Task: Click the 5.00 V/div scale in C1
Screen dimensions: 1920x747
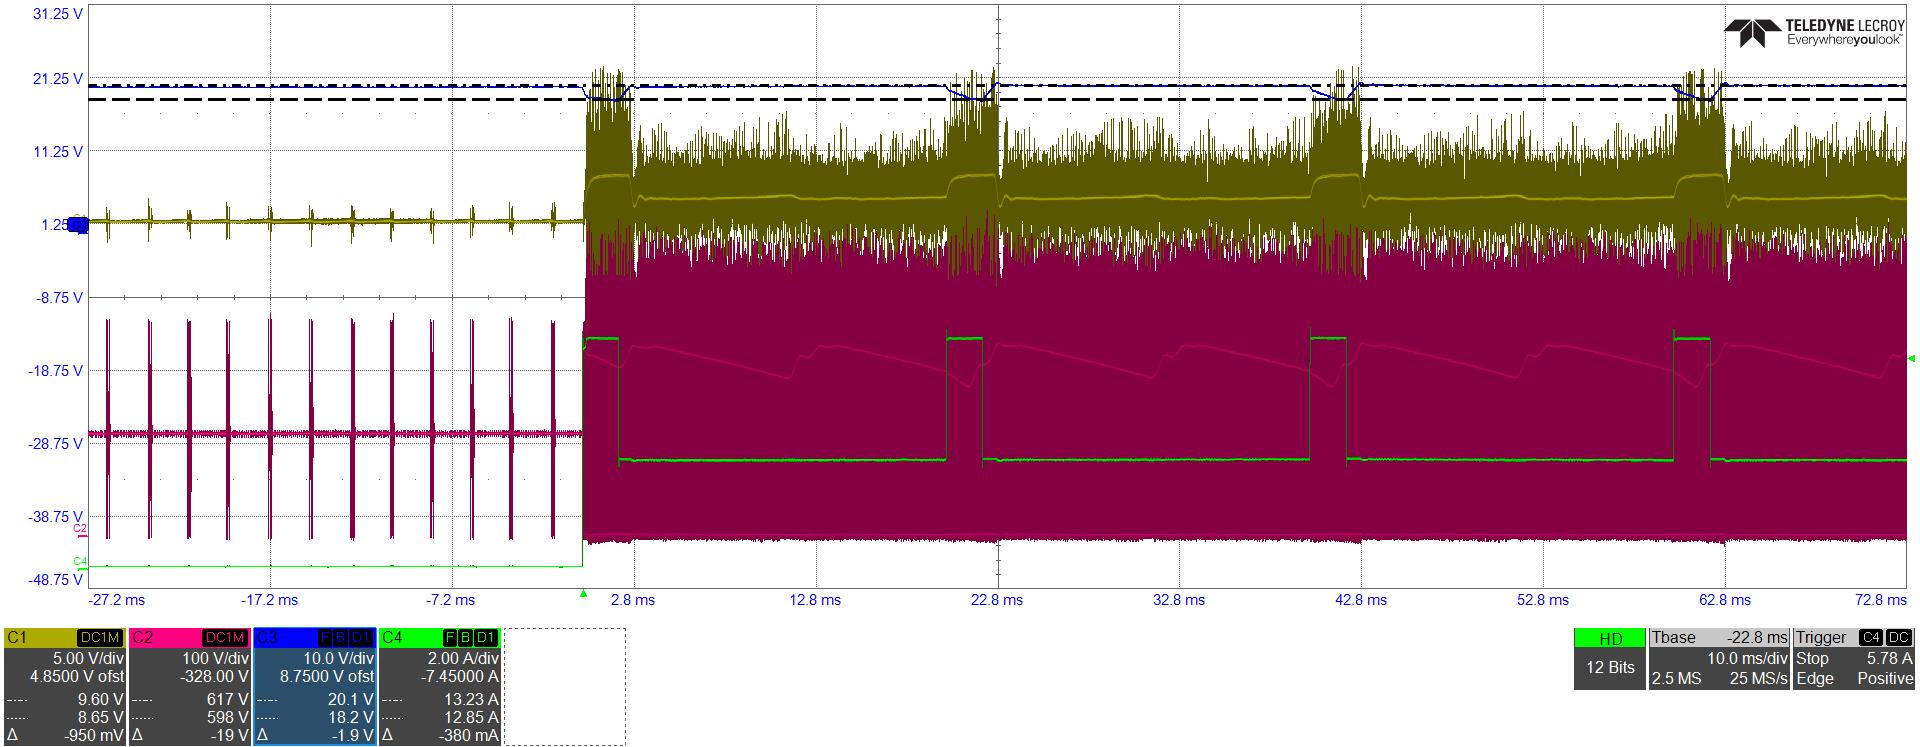Action: point(87,659)
